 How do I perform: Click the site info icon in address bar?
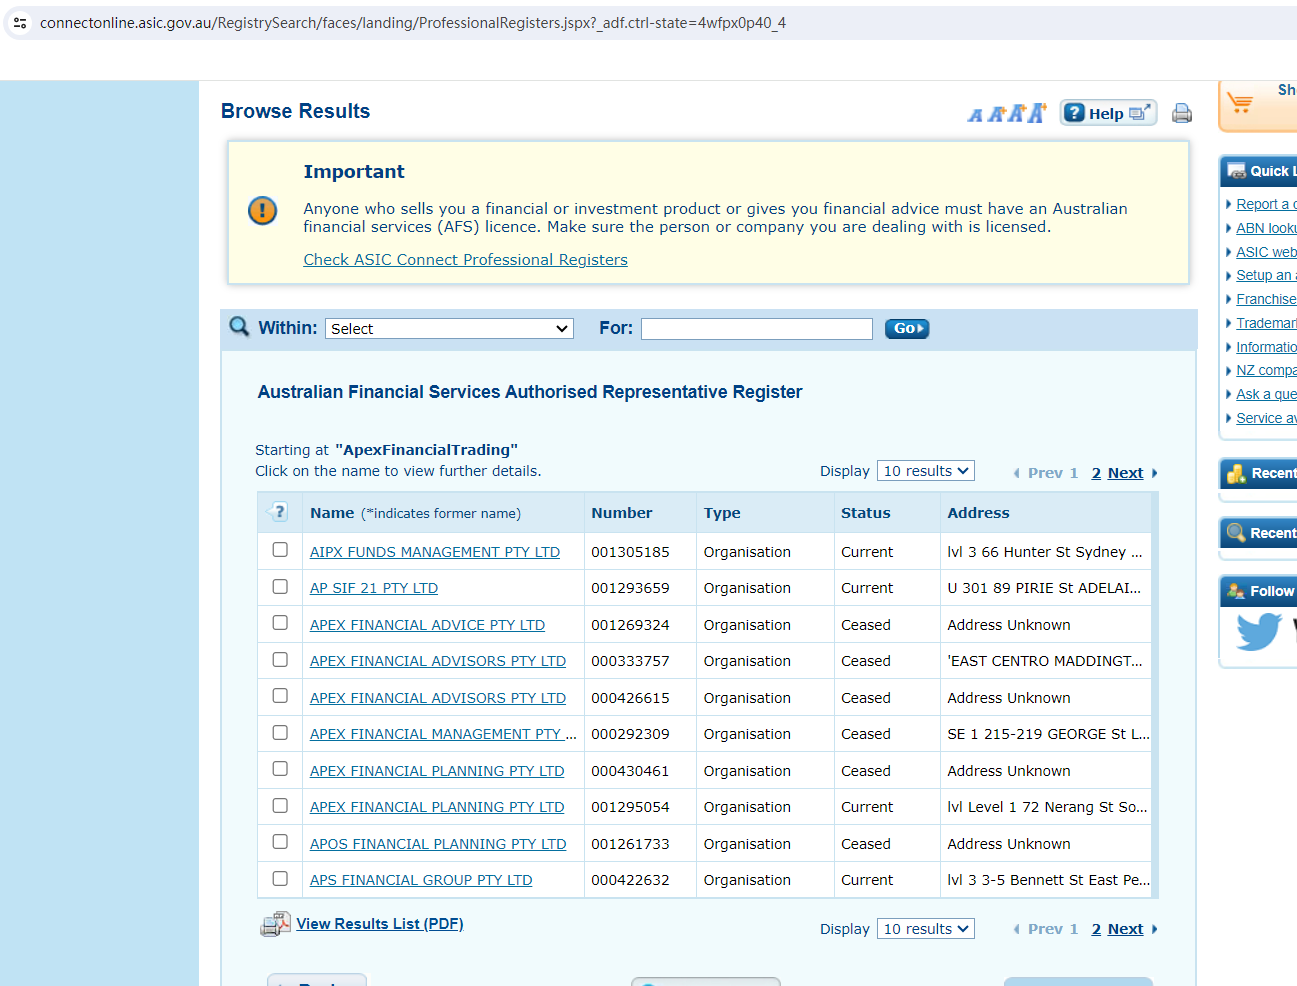[20, 22]
